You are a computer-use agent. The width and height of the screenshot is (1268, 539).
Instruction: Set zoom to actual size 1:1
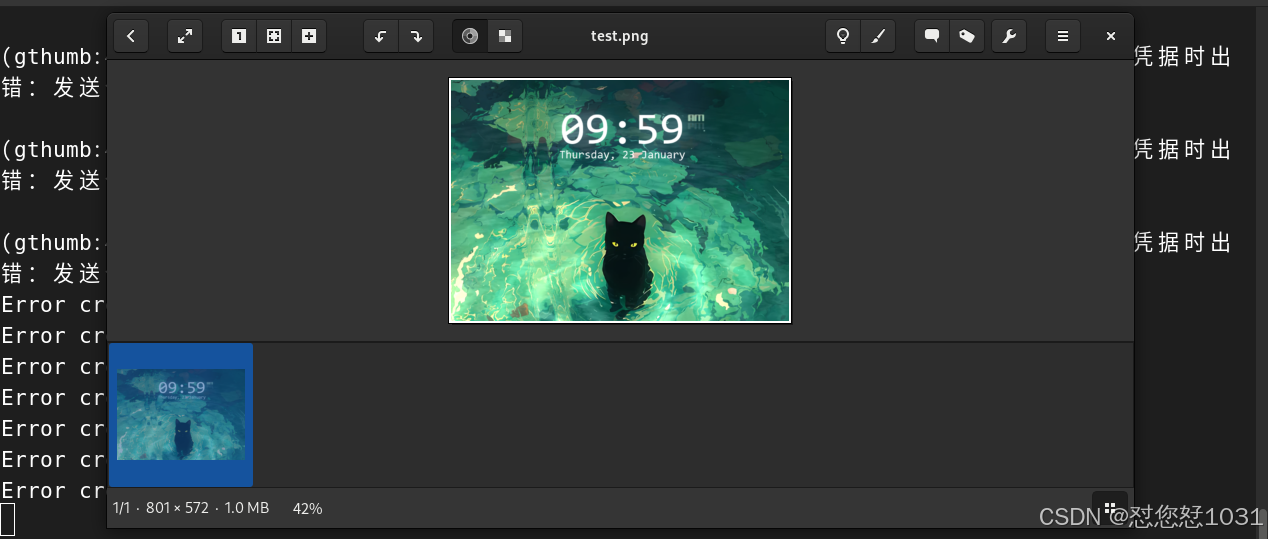tap(239, 36)
